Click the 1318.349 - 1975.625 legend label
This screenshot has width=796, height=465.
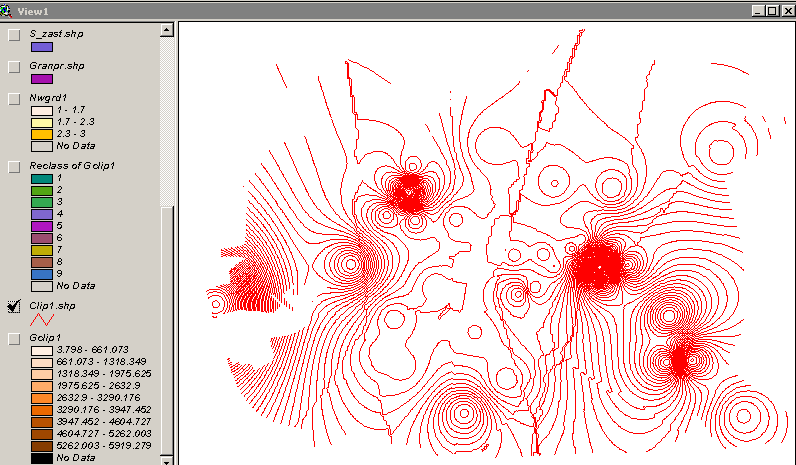(x=104, y=374)
